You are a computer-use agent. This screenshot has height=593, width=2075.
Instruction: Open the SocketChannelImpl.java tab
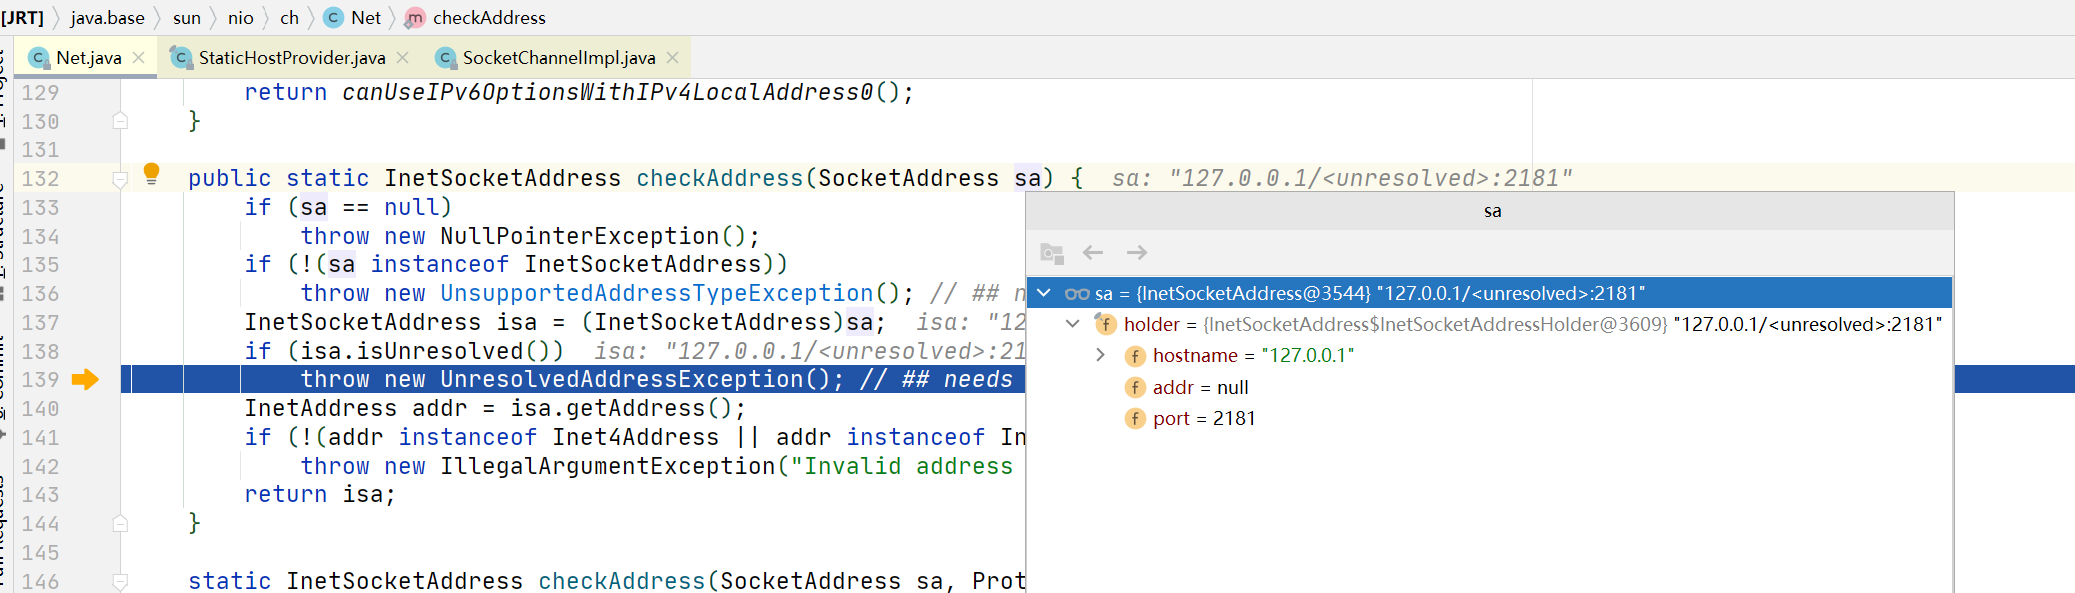coord(559,58)
